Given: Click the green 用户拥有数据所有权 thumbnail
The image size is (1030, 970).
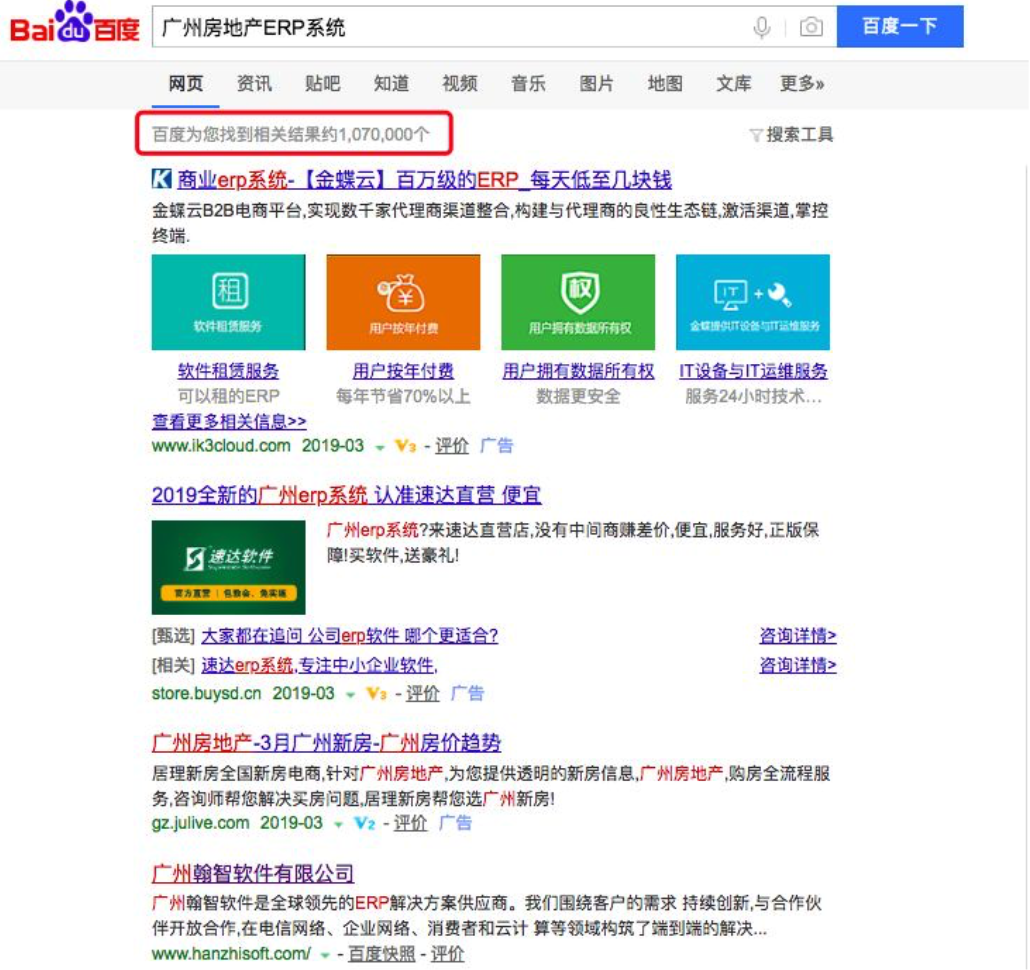Looking at the screenshot, I should (x=578, y=302).
